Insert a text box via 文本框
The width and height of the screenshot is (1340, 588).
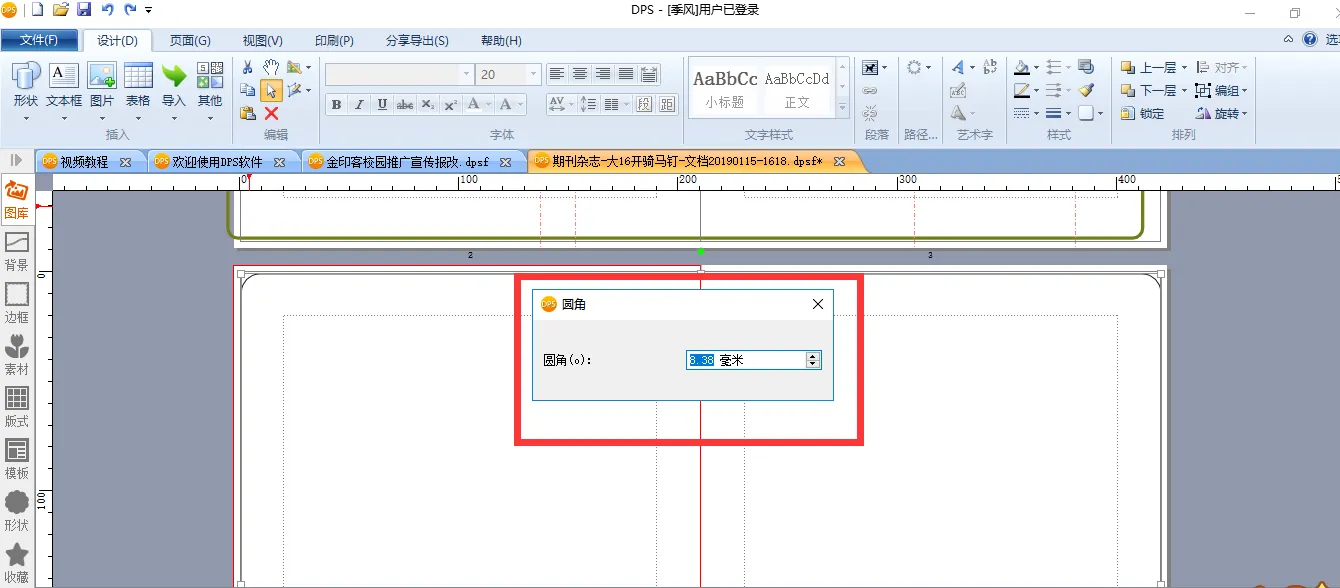click(64, 85)
